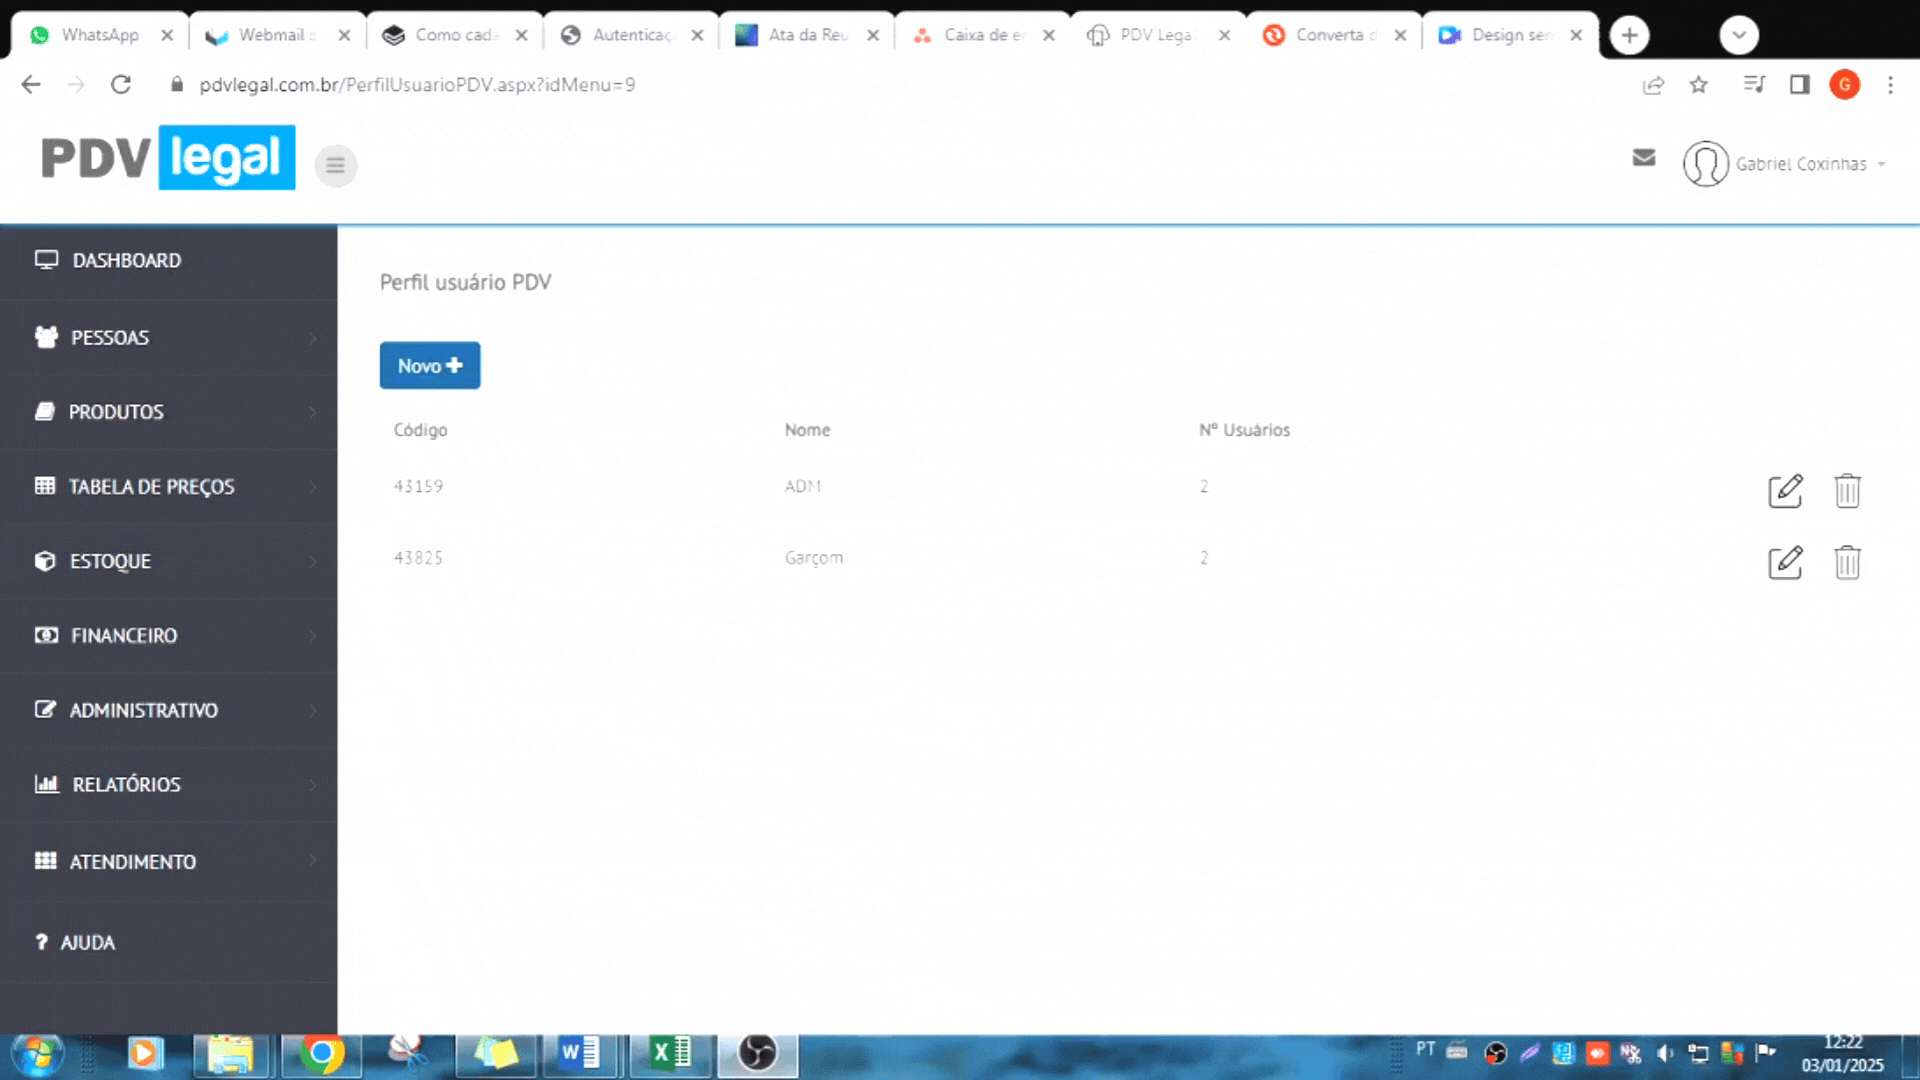Click the PDV legal logo

pos(168,158)
